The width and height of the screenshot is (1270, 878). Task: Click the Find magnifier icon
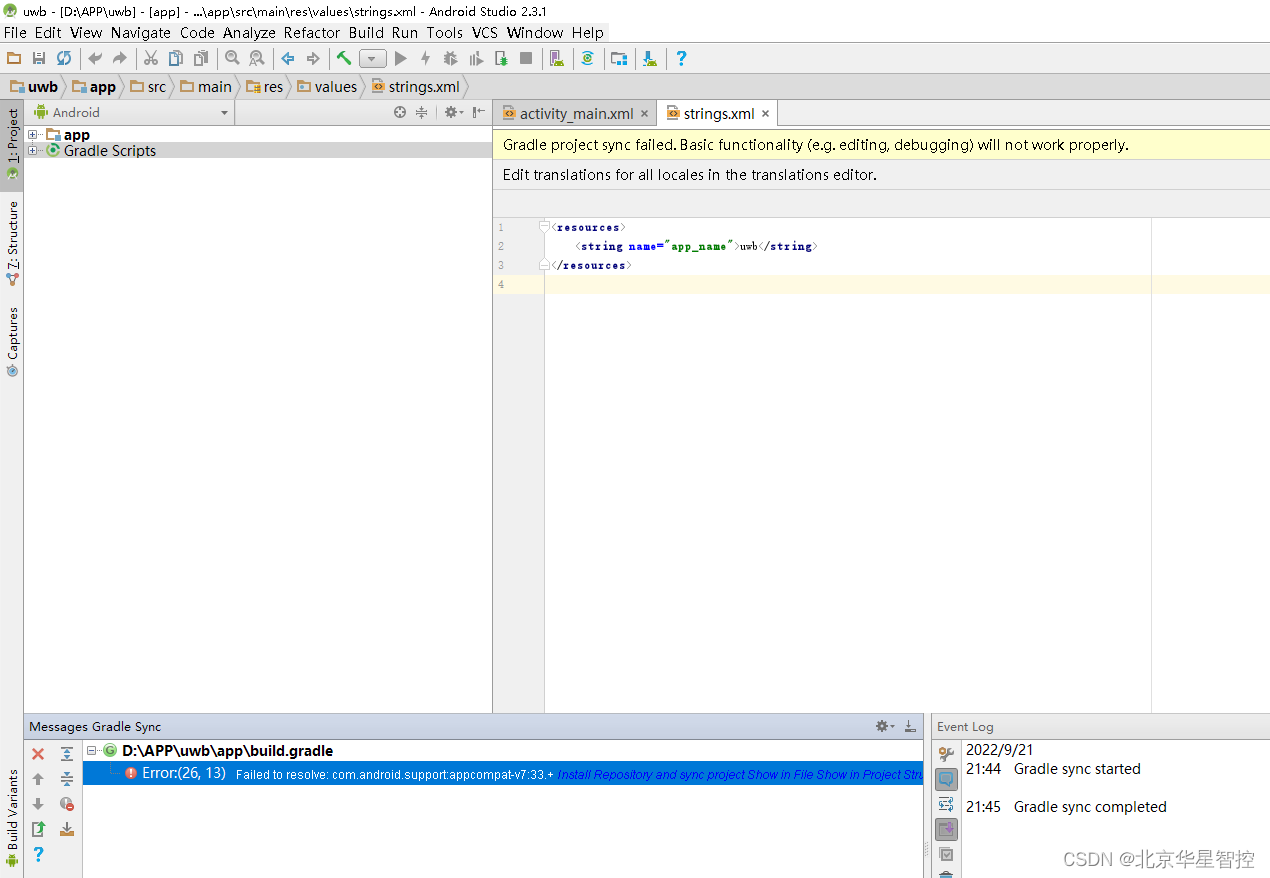coord(232,59)
